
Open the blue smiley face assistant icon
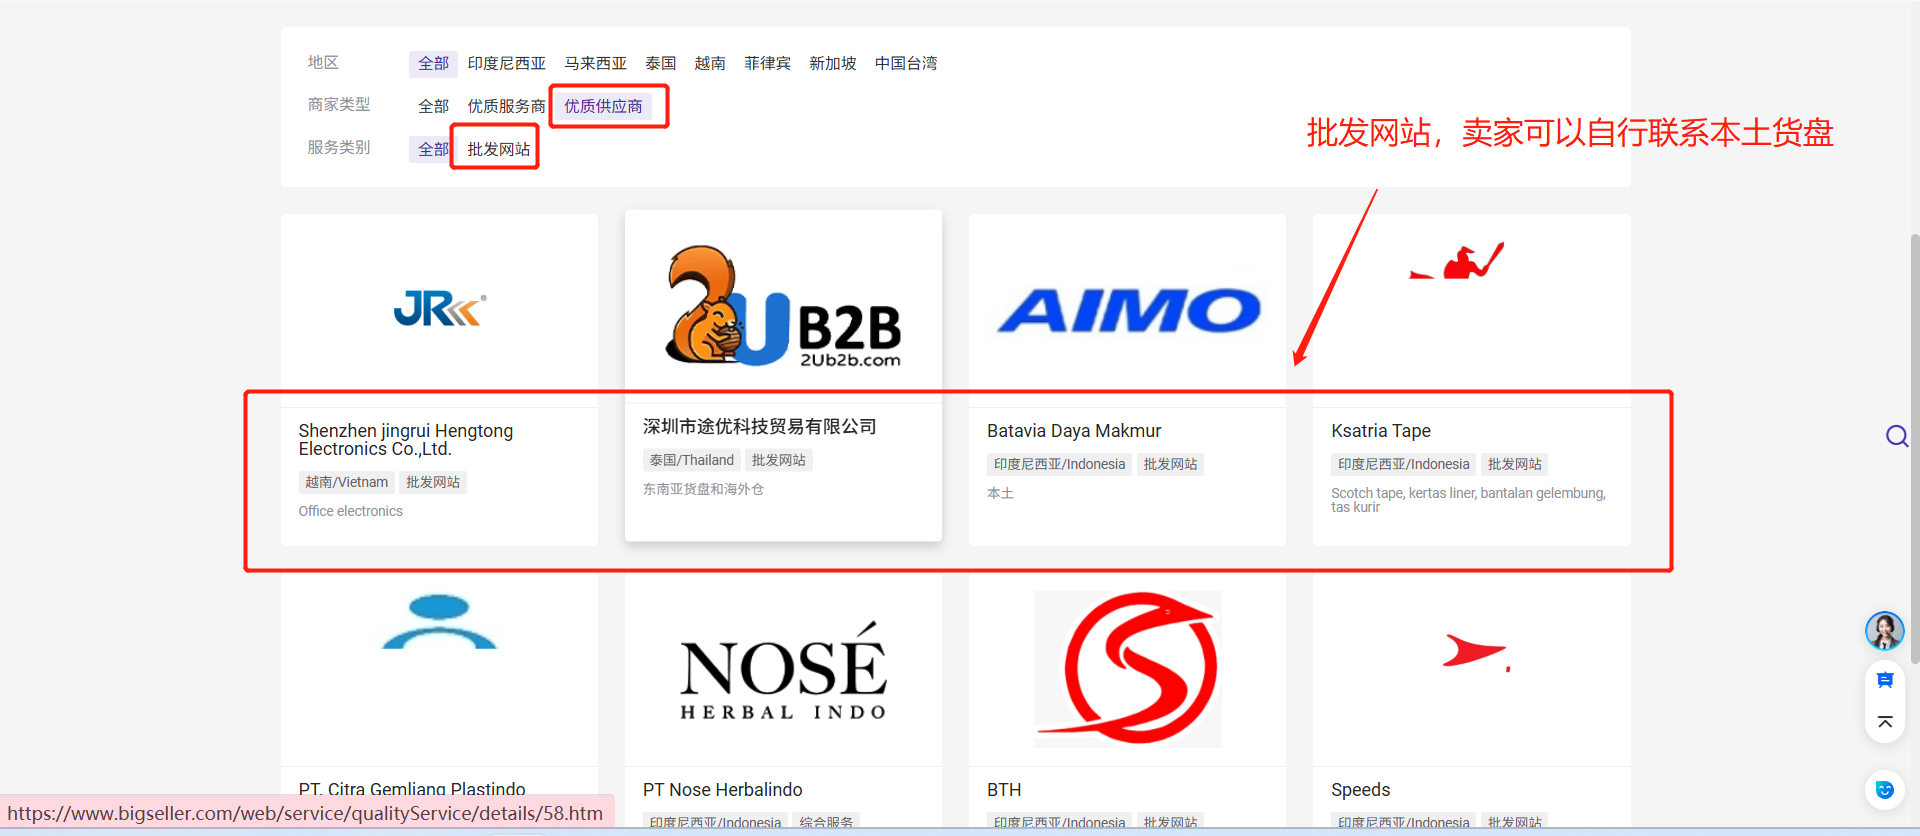coord(1884,790)
